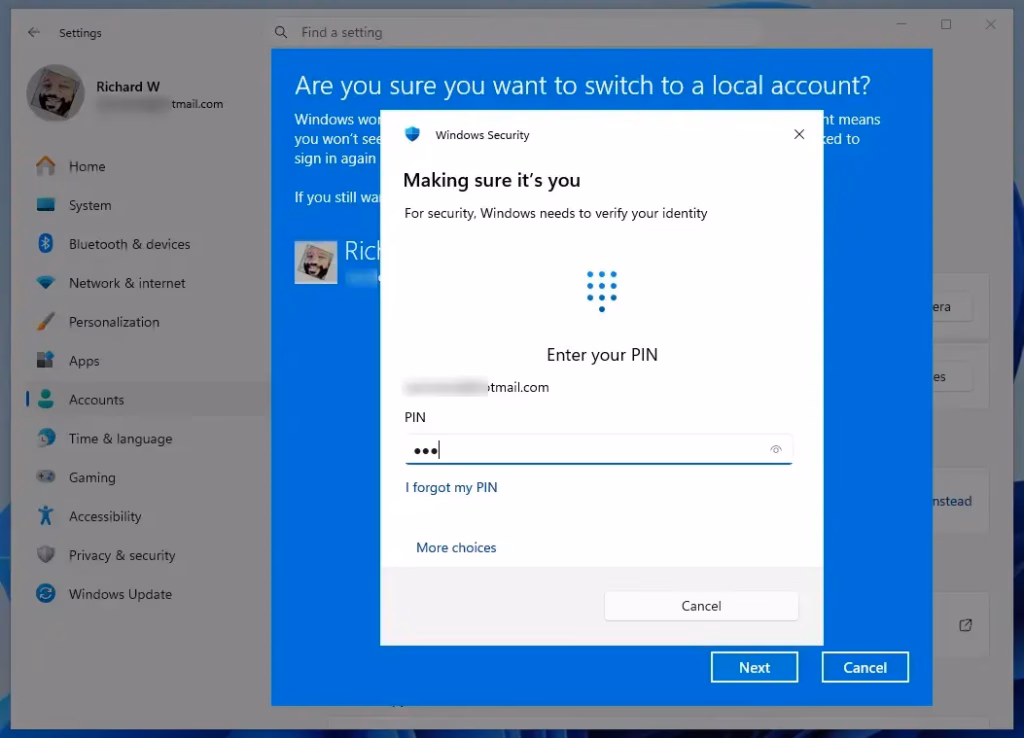Image resolution: width=1024 pixels, height=738 pixels.
Task: Open 'More choices' sign-in options
Action: tap(456, 548)
